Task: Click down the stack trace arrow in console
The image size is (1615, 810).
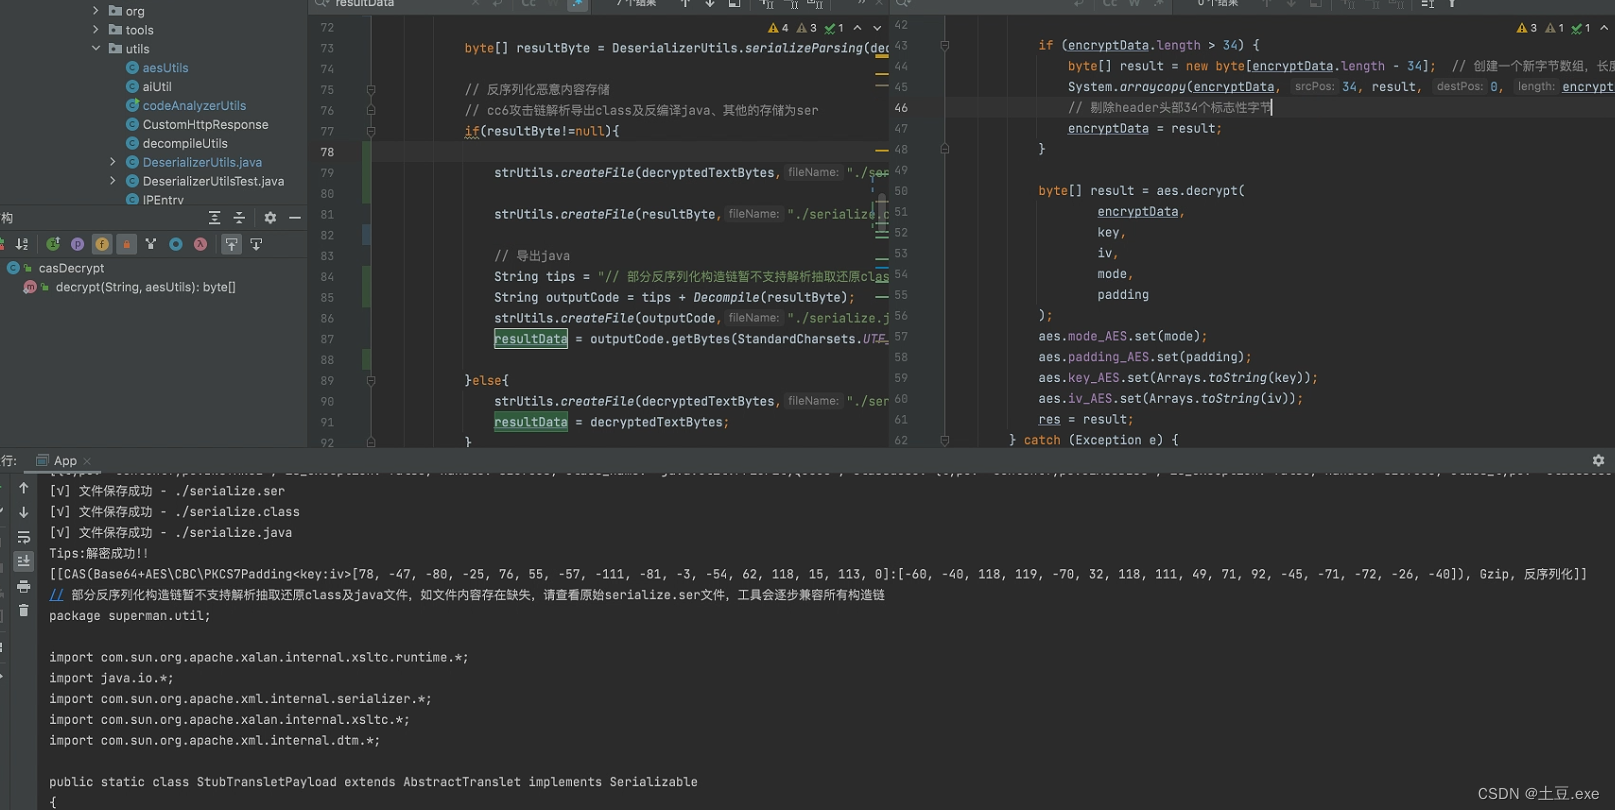Action: [24, 512]
